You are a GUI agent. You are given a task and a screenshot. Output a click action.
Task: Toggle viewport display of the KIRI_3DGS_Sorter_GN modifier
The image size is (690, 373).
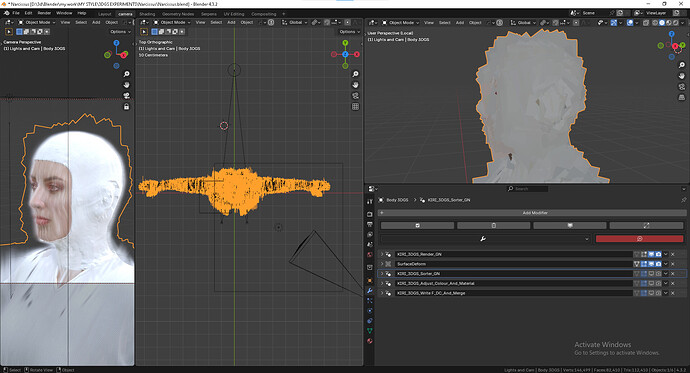(651, 274)
